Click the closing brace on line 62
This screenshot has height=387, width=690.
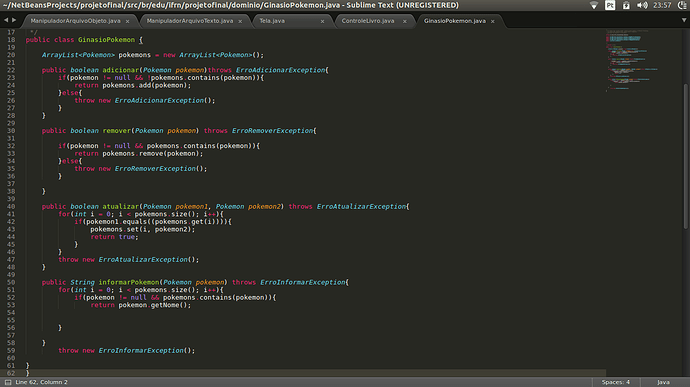coord(28,373)
